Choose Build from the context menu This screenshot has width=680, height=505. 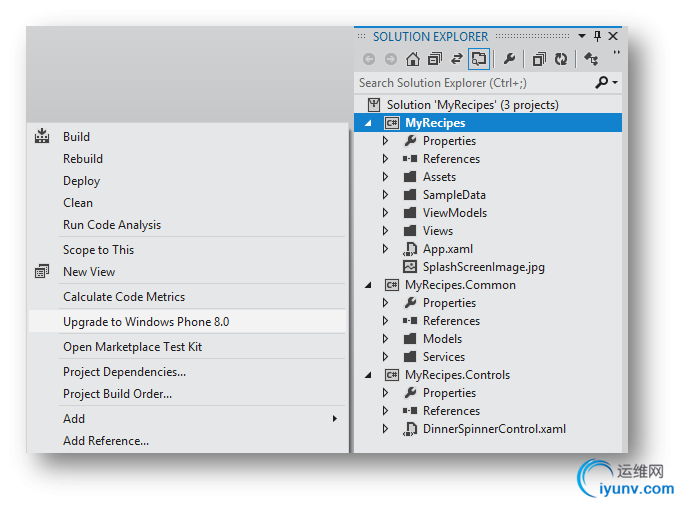pos(189,137)
